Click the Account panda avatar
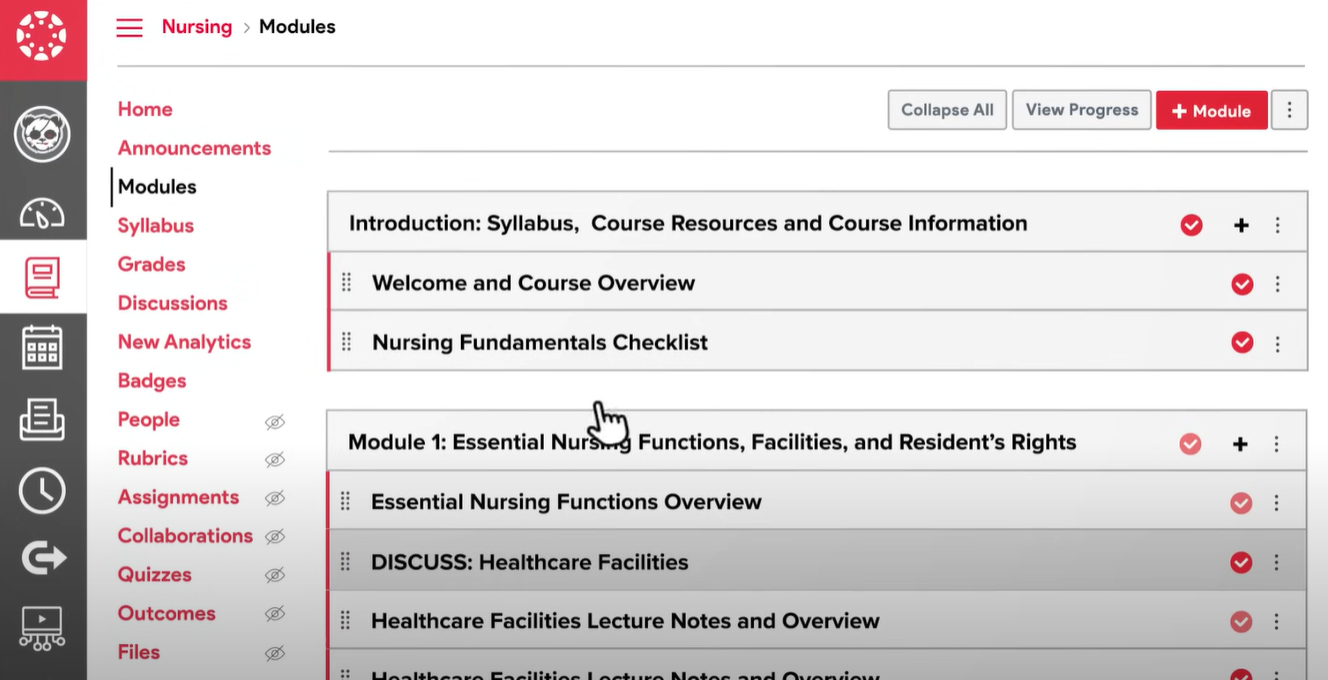This screenshot has height=680, width=1328. (x=42, y=134)
